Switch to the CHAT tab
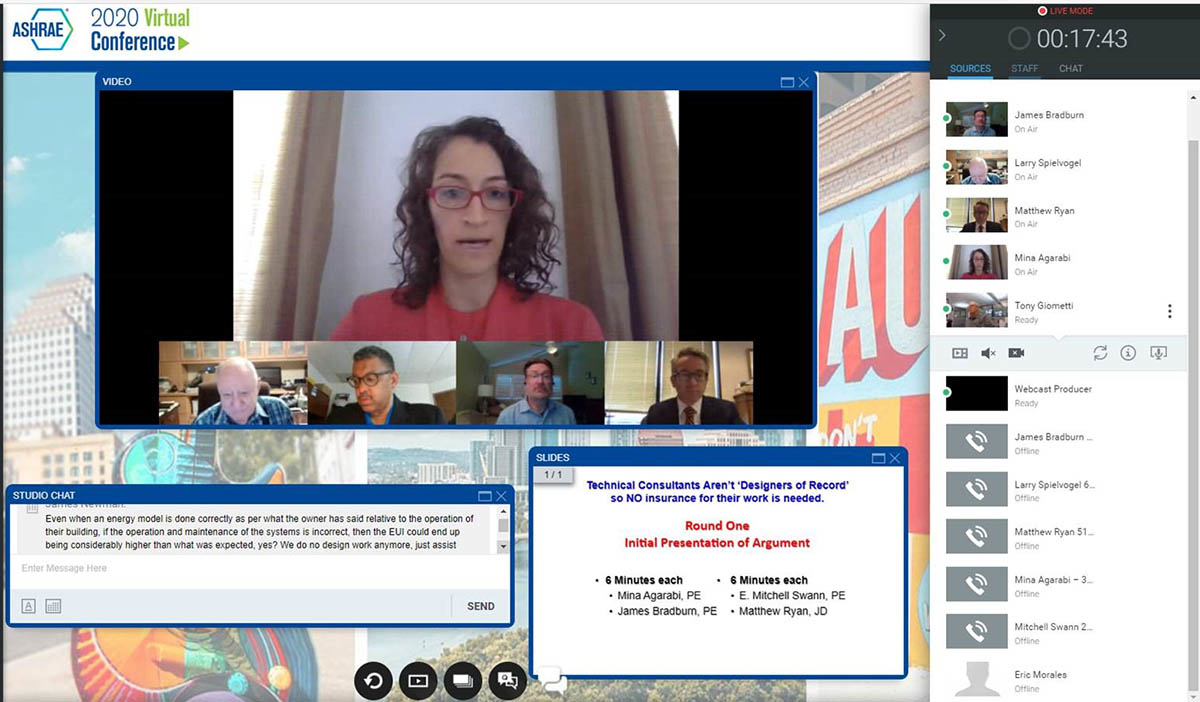The image size is (1200, 702). point(1070,69)
